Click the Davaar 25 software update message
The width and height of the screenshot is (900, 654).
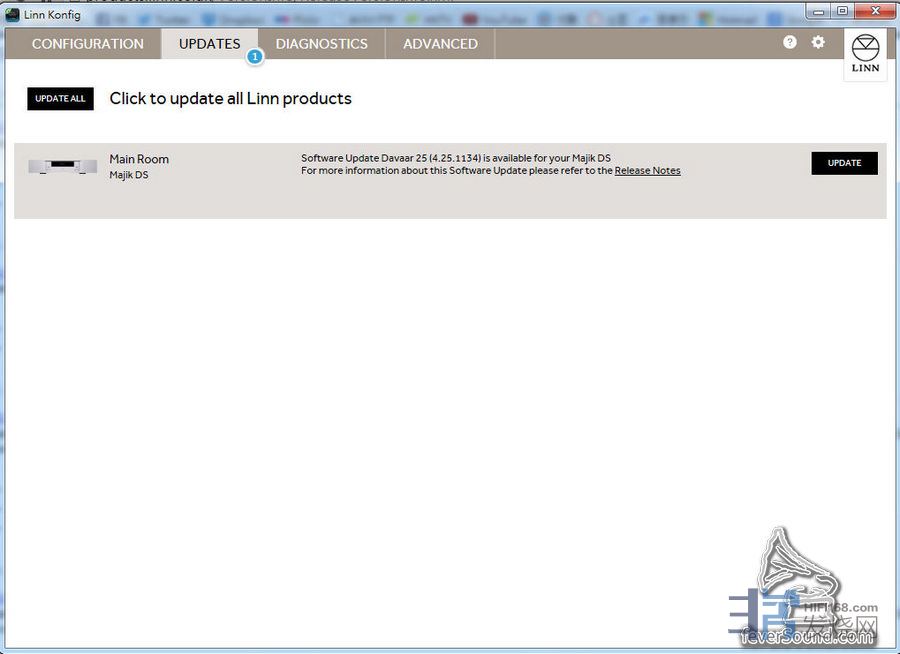(455, 158)
